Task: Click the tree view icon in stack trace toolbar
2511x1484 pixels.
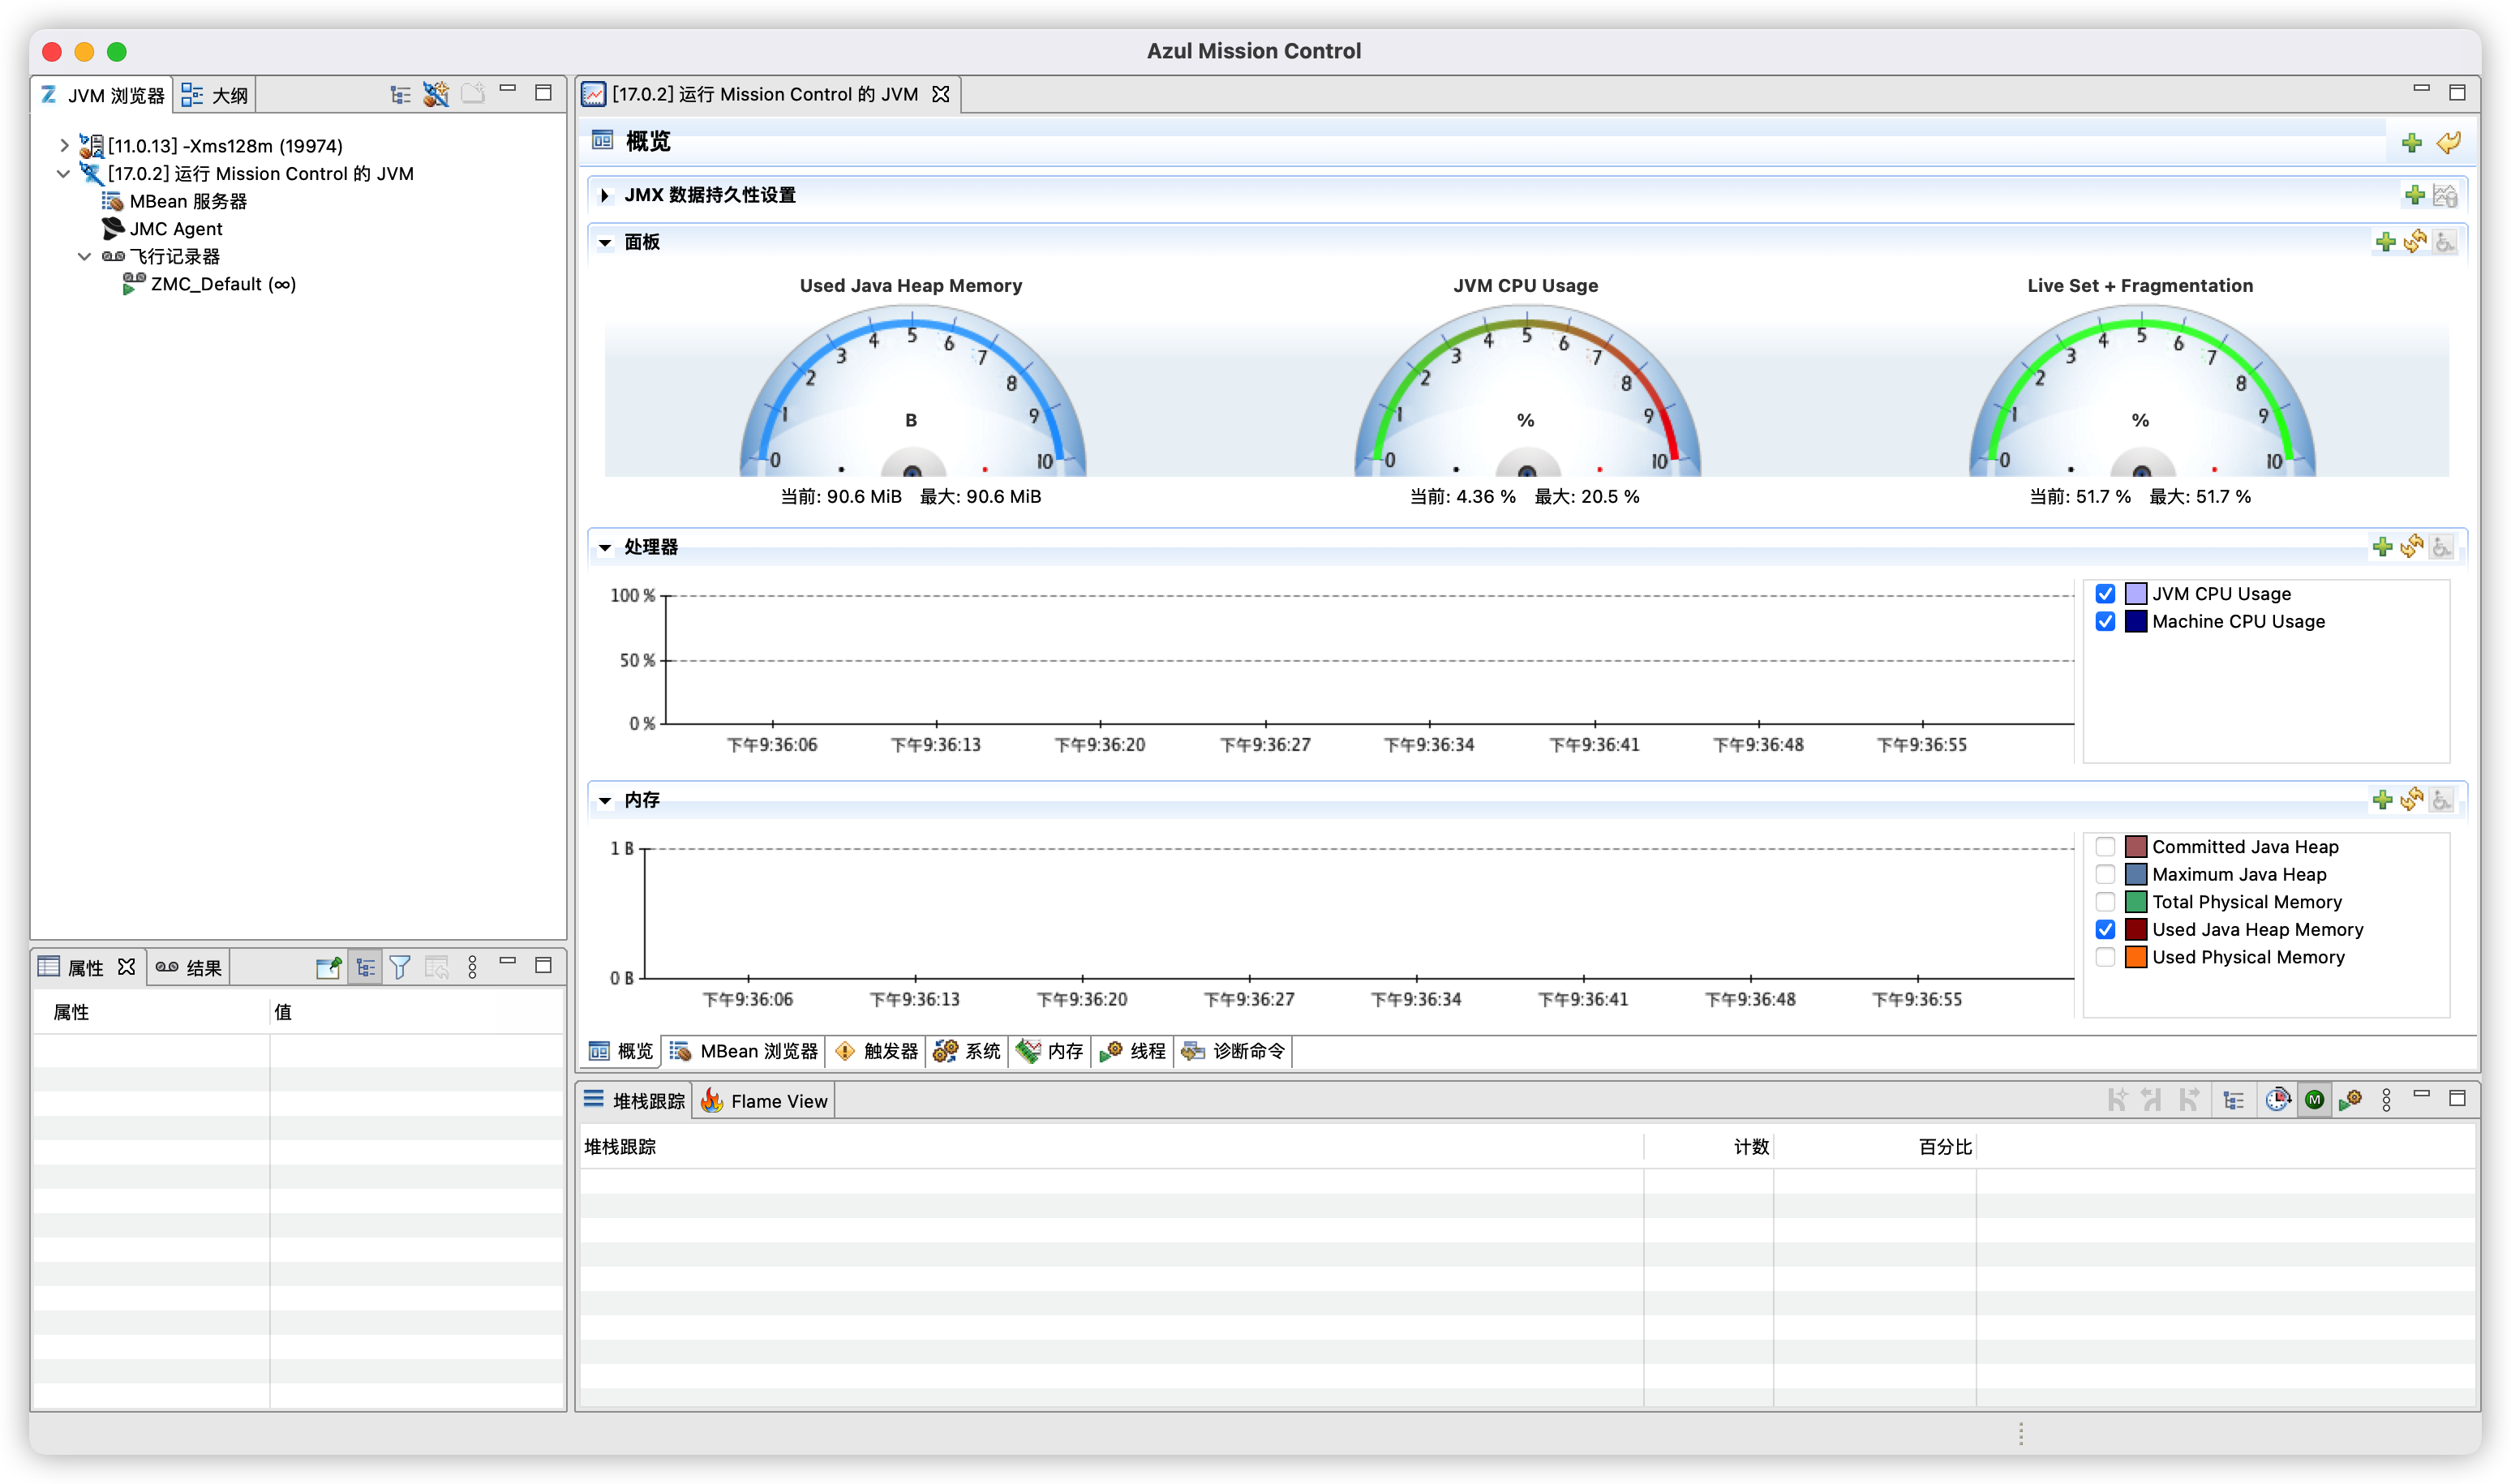Action: point(2233,1100)
